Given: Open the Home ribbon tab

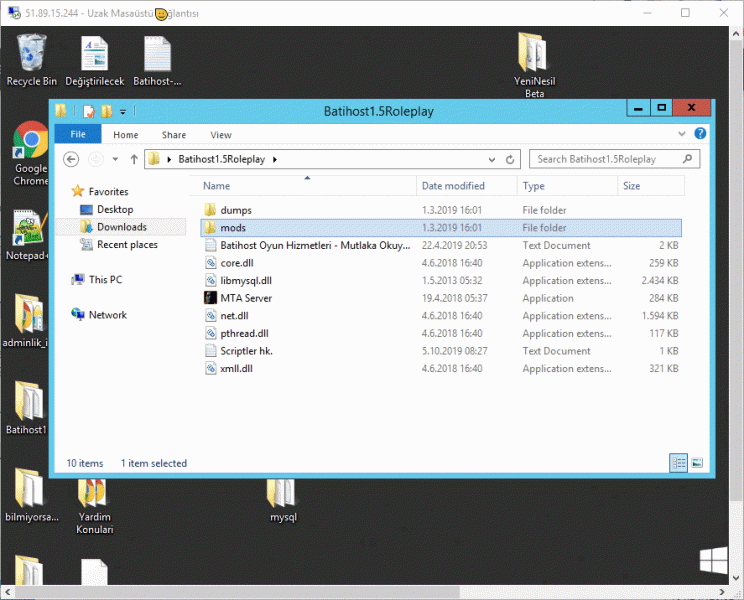Looking at the screenshot, I should (126, 135).
